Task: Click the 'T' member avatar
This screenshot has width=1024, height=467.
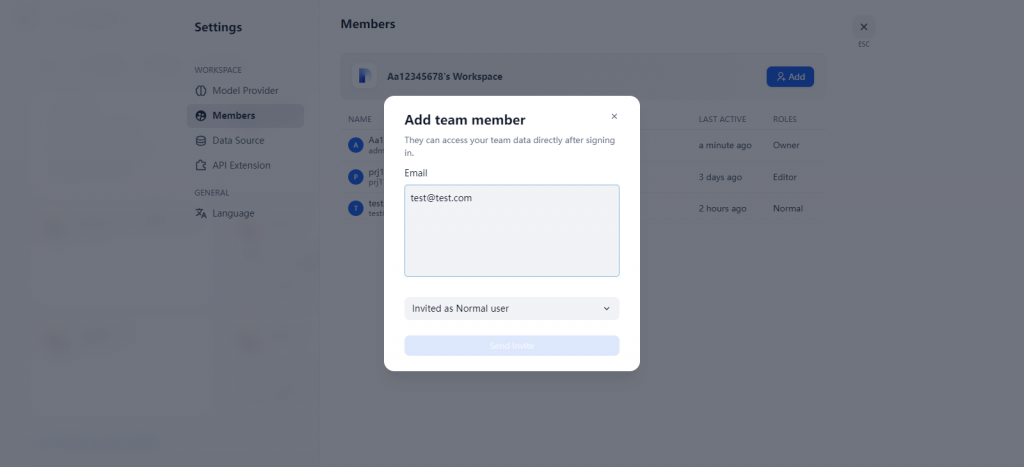Action: pyautogui.click(x=355, y=208)
